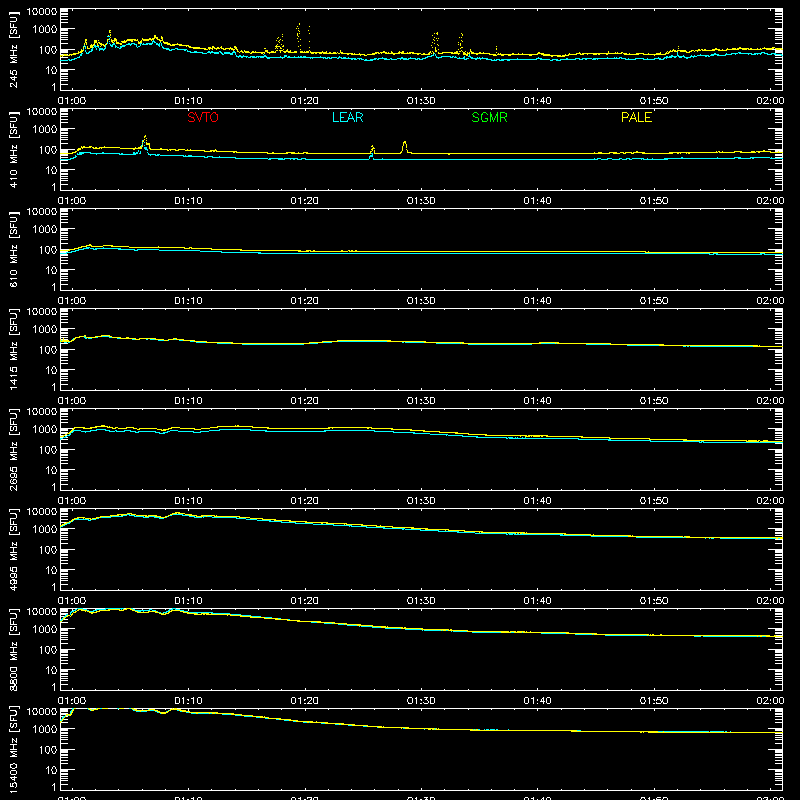Click 01:30 tick label below 2695 MHz panel
The width and height of the screenshot is (800, 800).
coord(421,501)
